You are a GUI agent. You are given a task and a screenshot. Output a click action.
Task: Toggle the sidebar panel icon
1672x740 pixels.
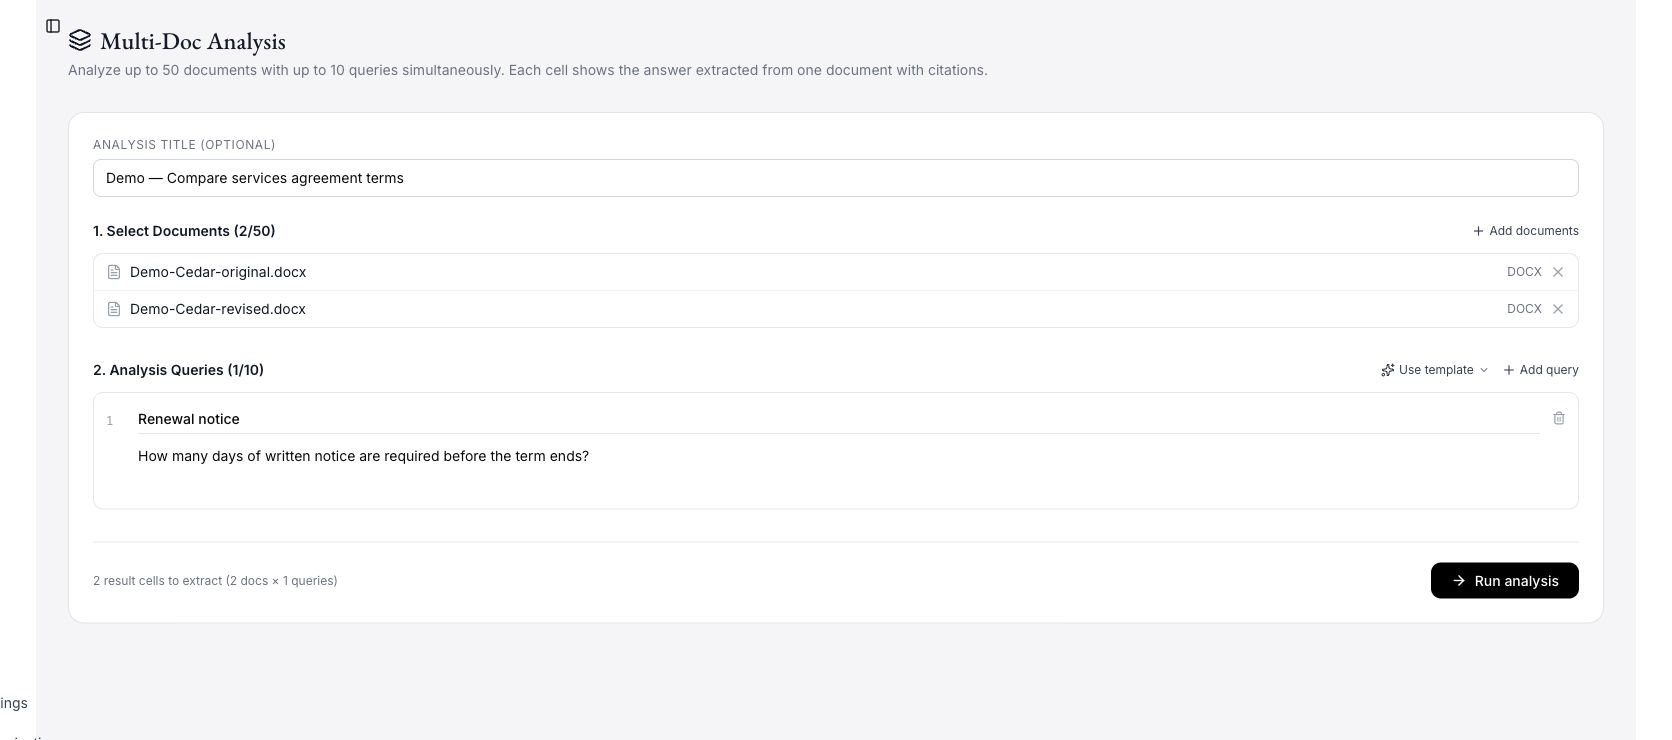point(53,26)
